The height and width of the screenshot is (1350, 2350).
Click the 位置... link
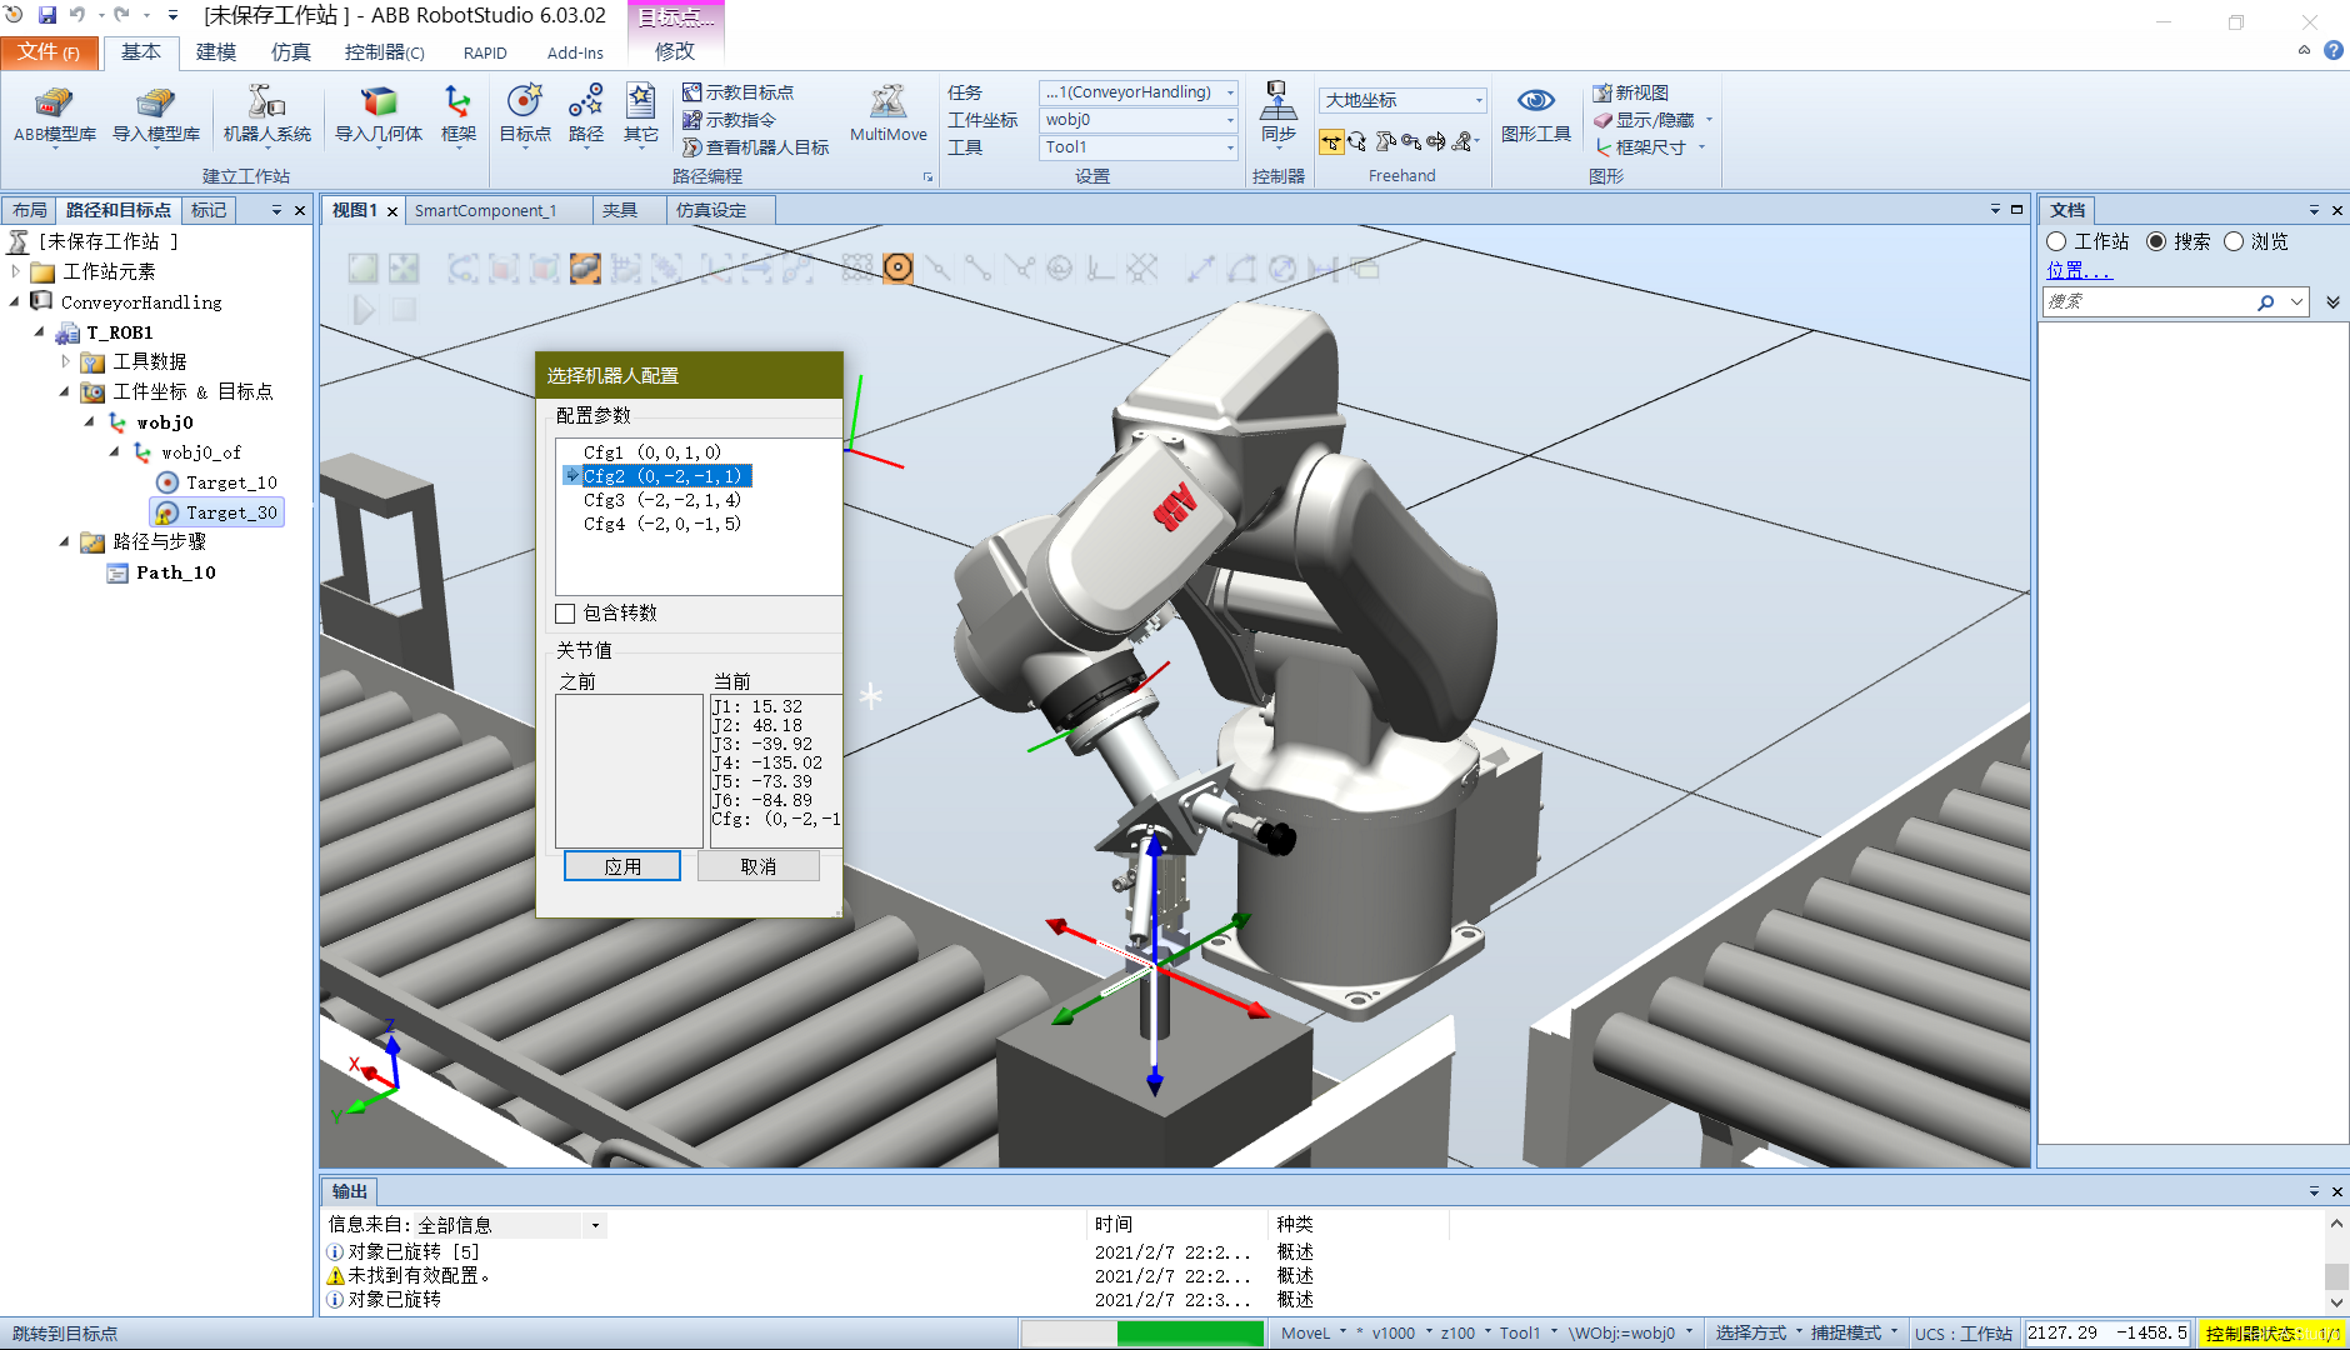click(2078, 270)
